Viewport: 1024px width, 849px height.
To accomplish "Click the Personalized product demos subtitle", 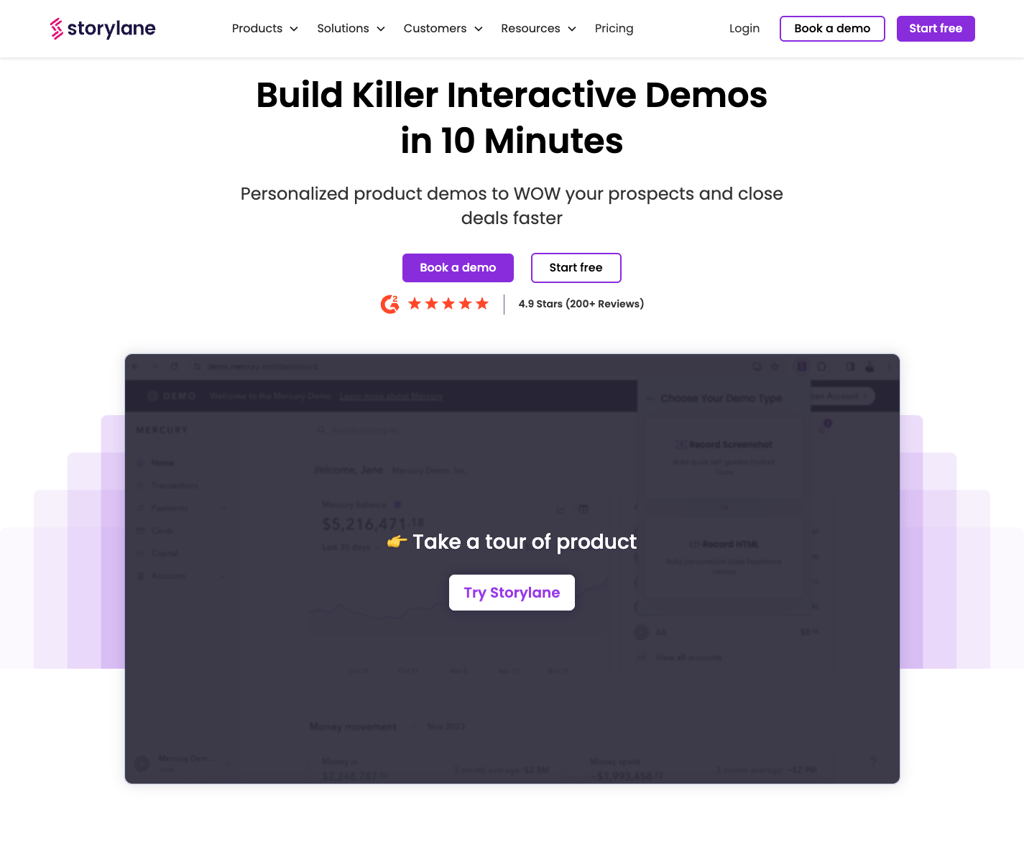I will pos(512,206).
